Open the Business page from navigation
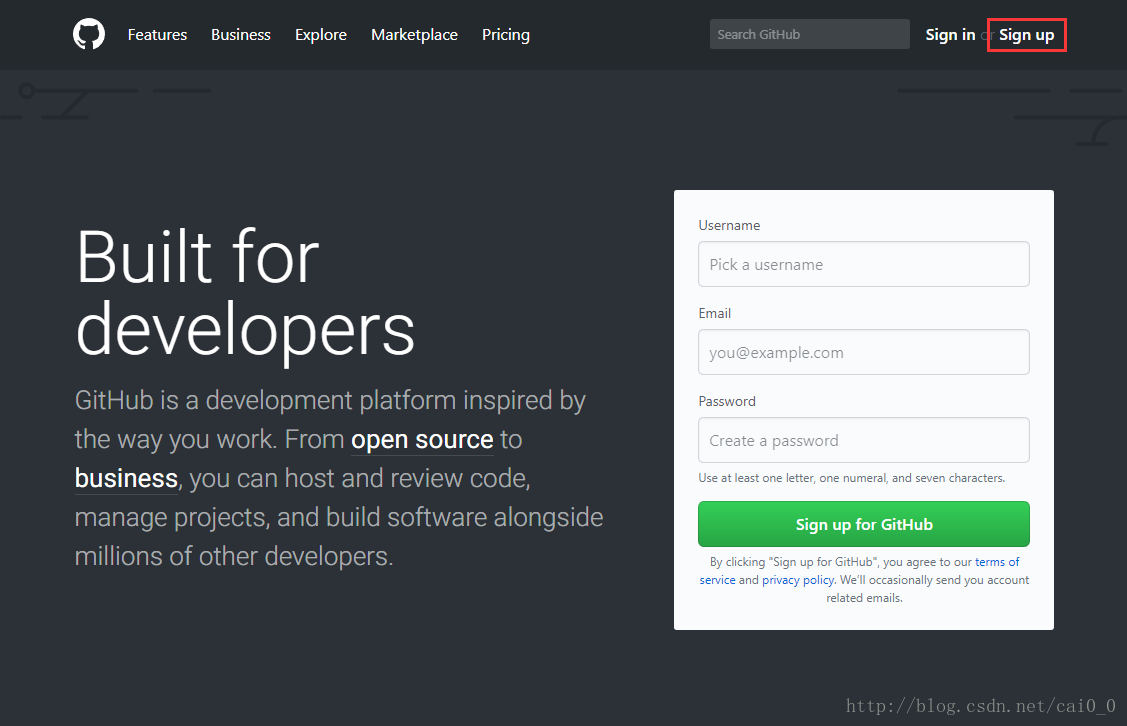 pos(240,34)
